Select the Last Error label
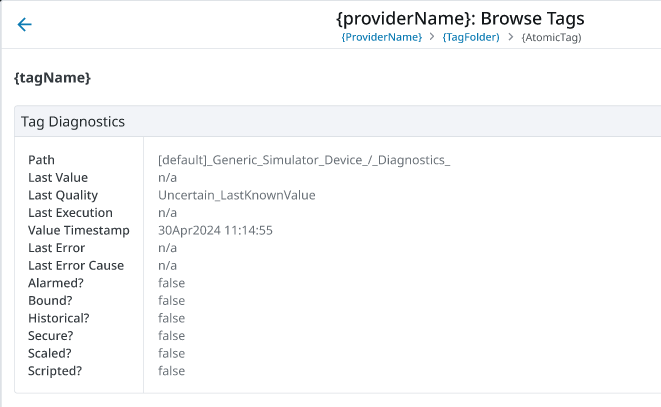Viewport: 661px width, 407px height. tap(56, 248)
